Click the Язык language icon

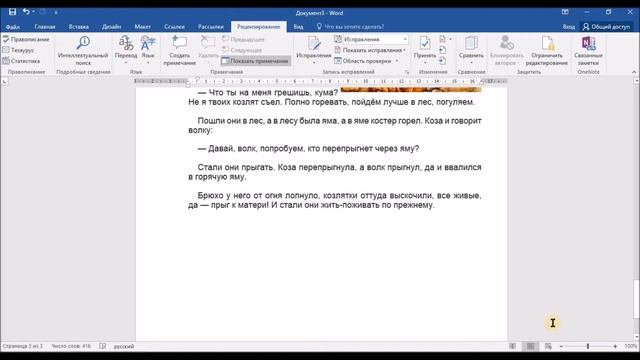pyautogui.click(x=148, y=42)
